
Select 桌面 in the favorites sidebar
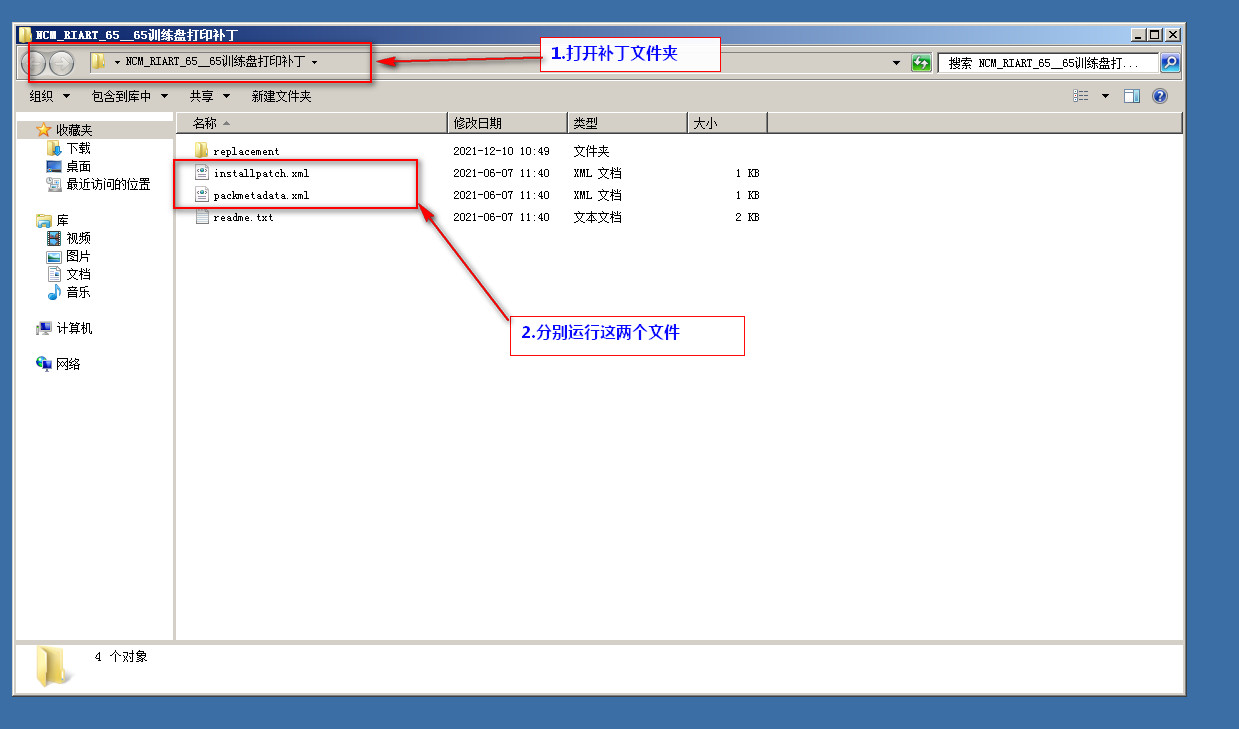[78, 166]
